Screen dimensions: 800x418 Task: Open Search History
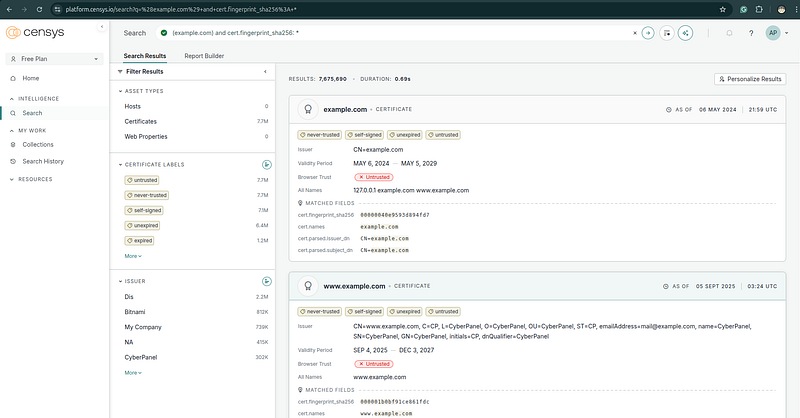[x=43, y=161]
